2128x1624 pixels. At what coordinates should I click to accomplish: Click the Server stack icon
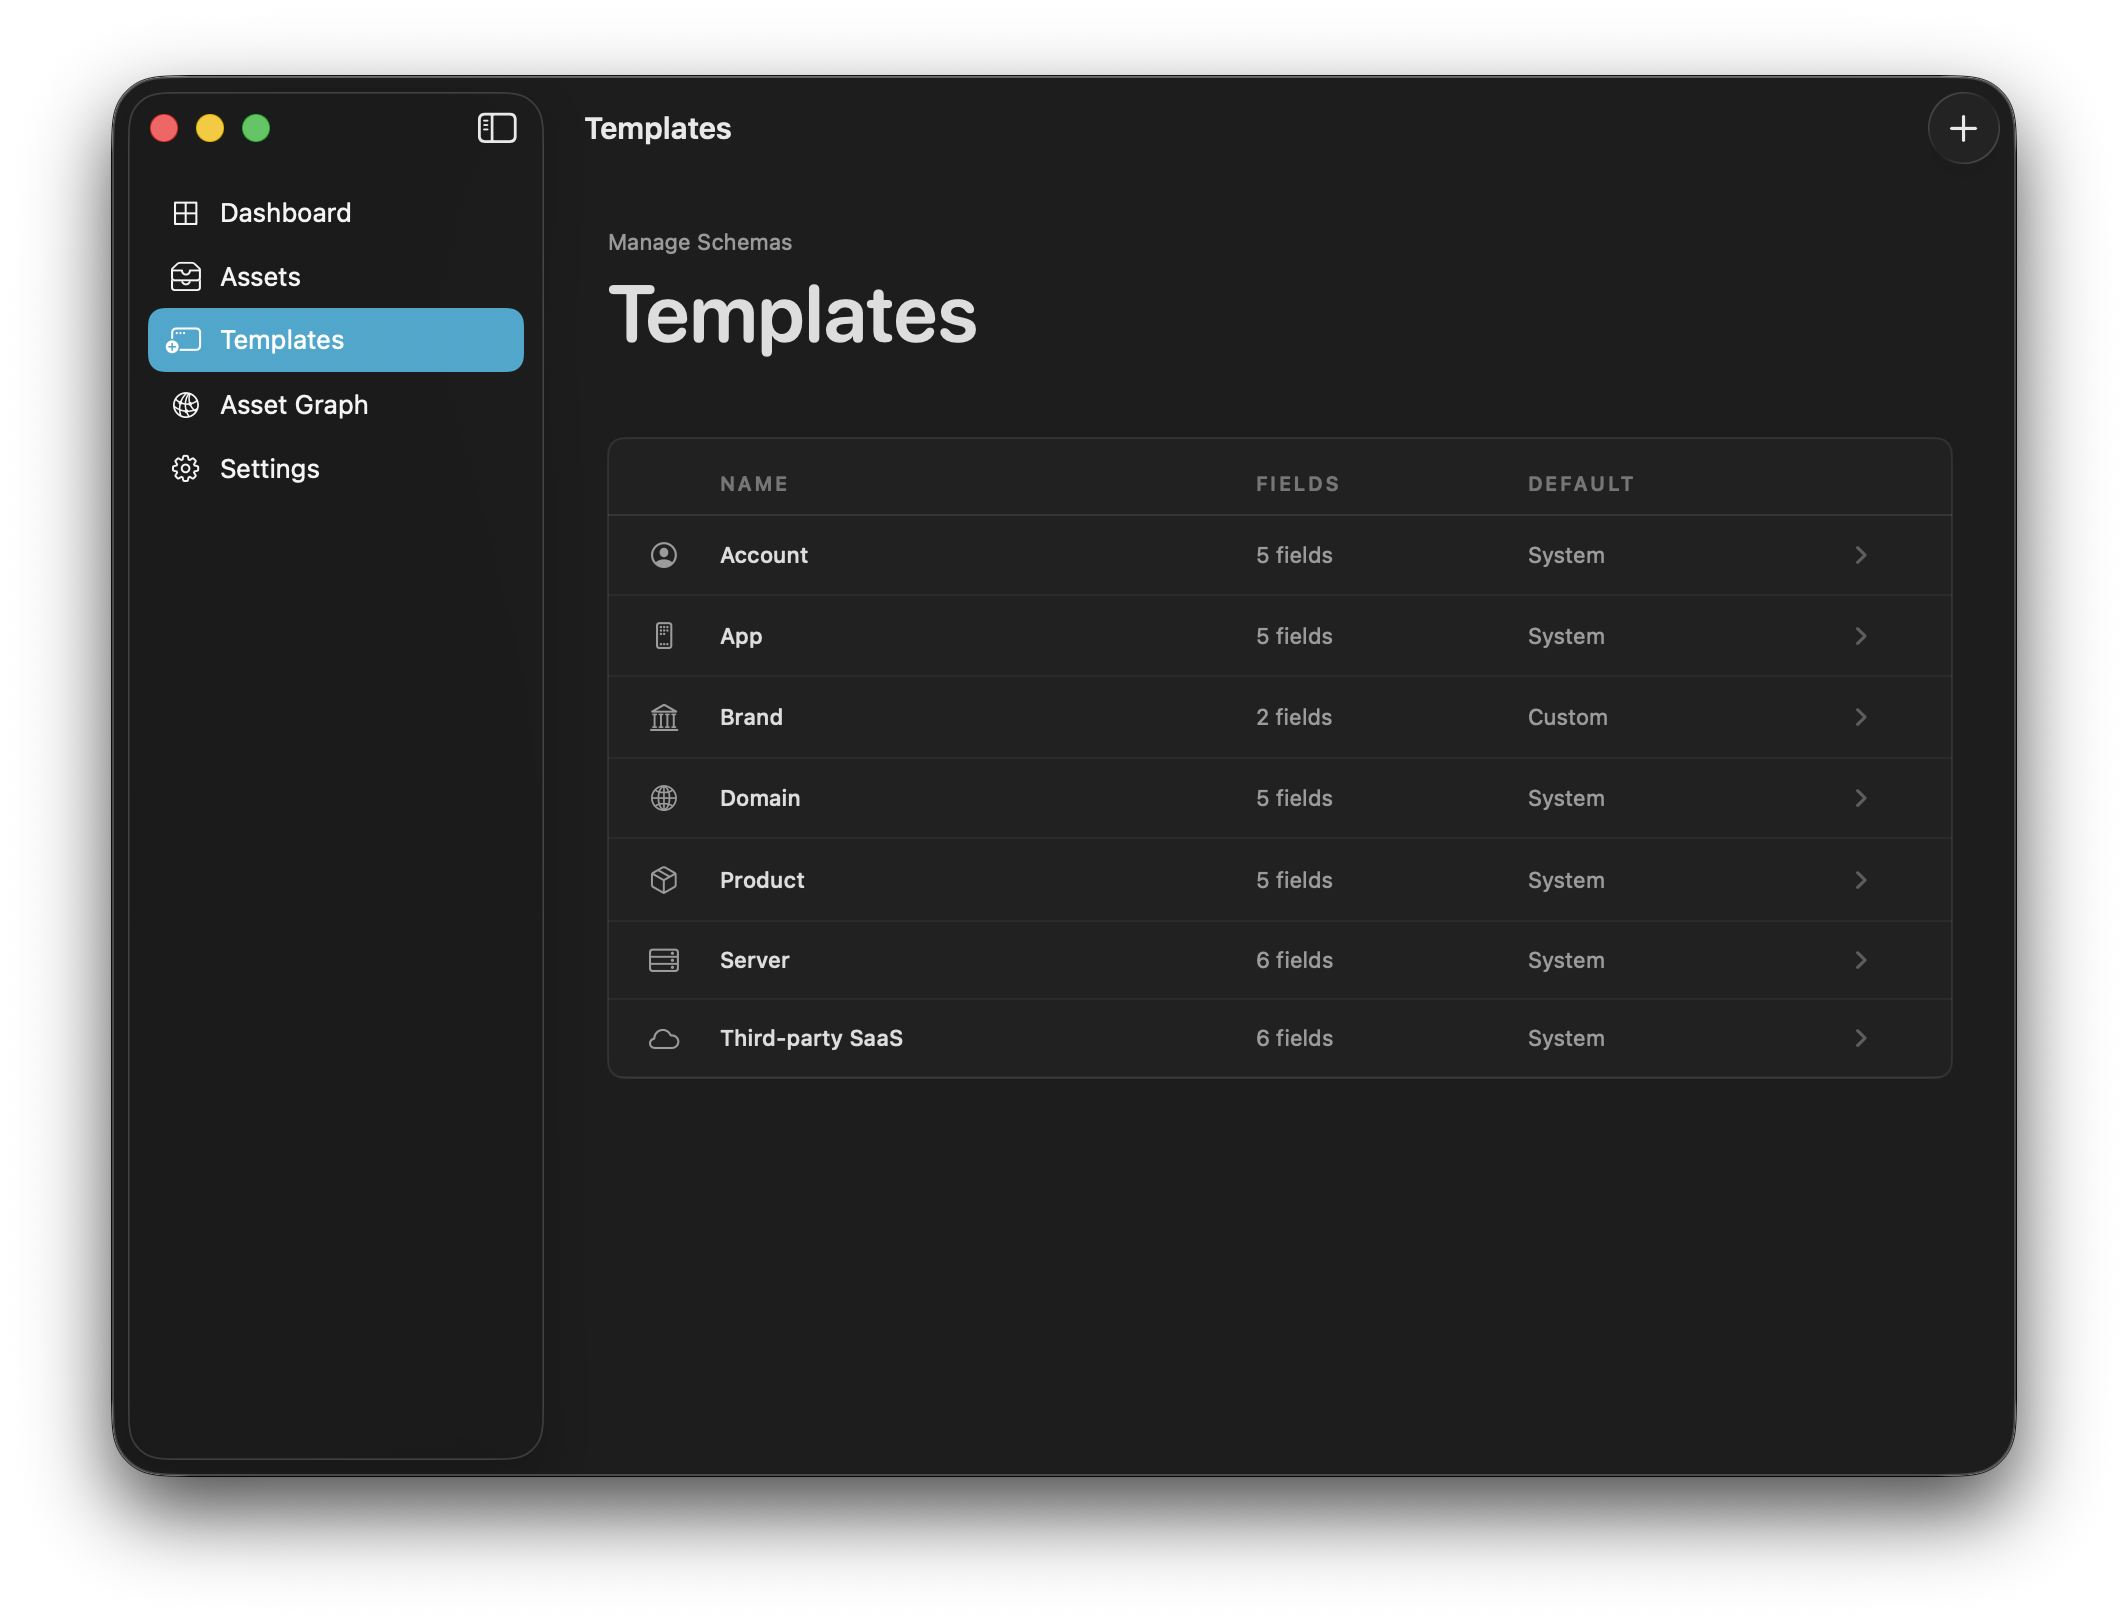664,960
